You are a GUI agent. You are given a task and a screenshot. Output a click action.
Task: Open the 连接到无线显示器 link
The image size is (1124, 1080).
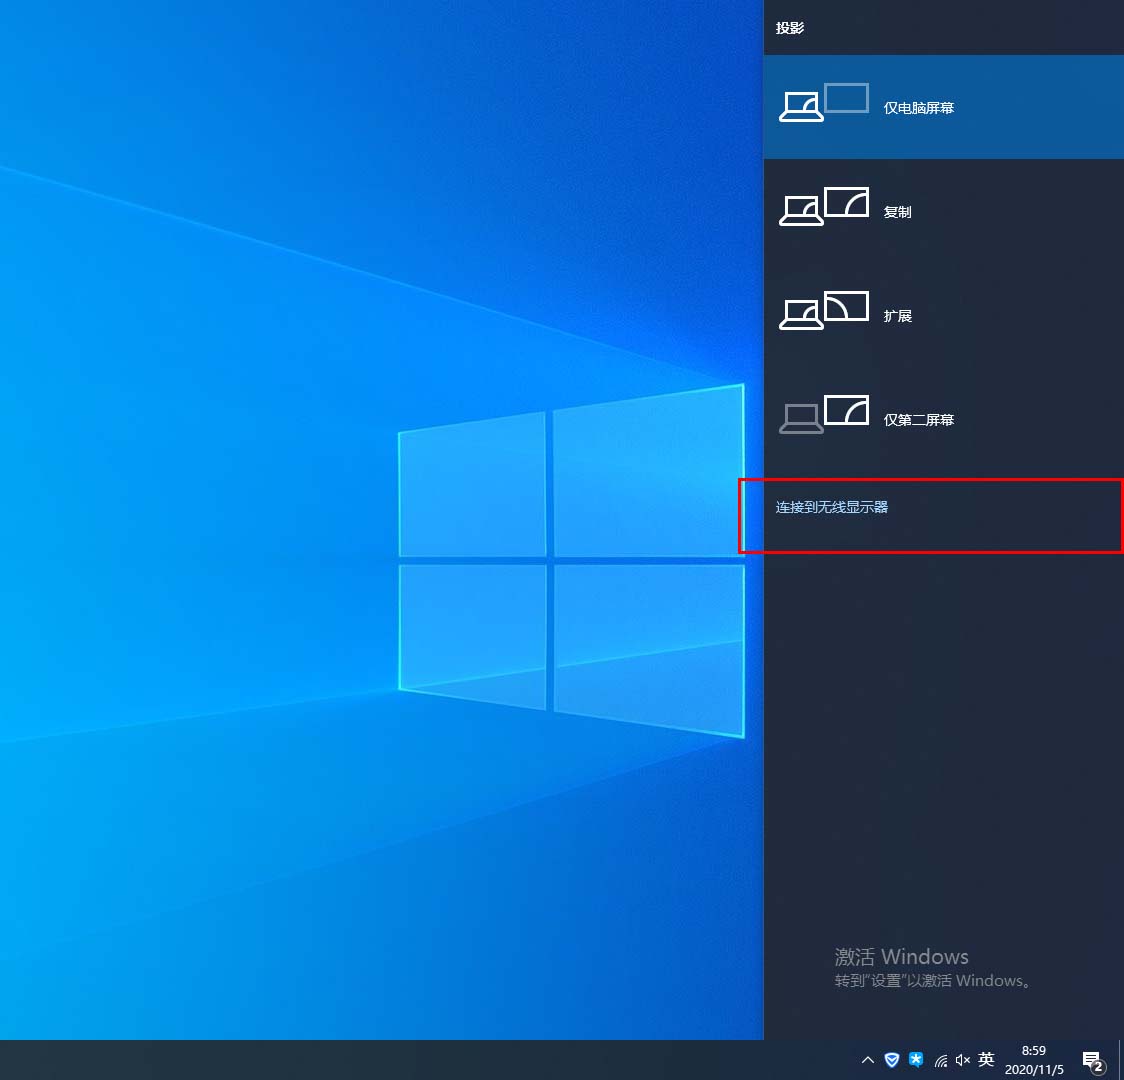pyautogui.click(x=832, y=507)
